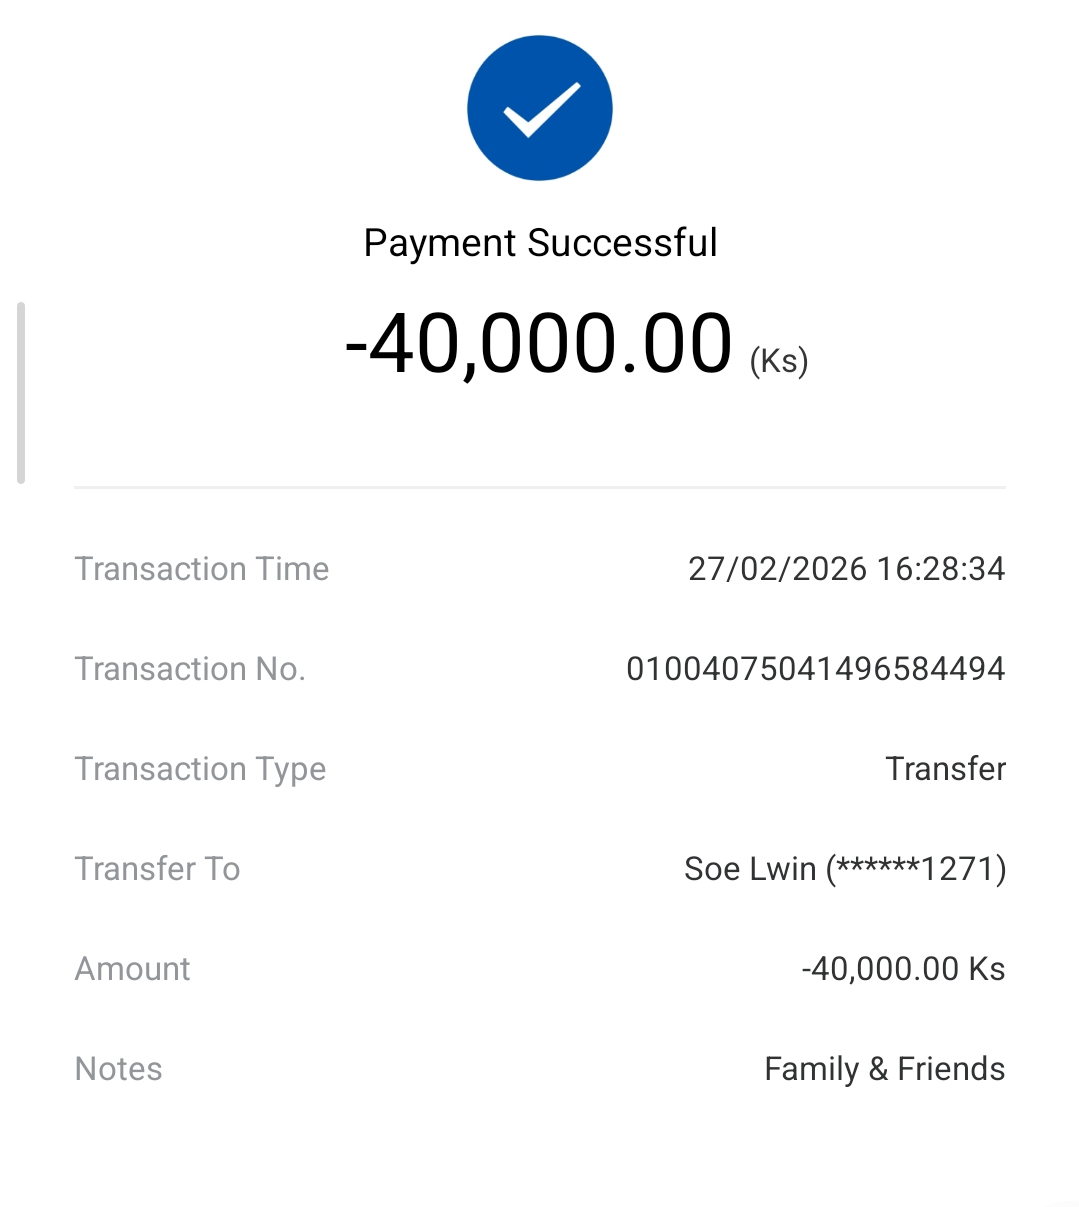Click the large -40,000.00 amount
This screenshot has width=1079, height=1207.
tap(538, 344)
